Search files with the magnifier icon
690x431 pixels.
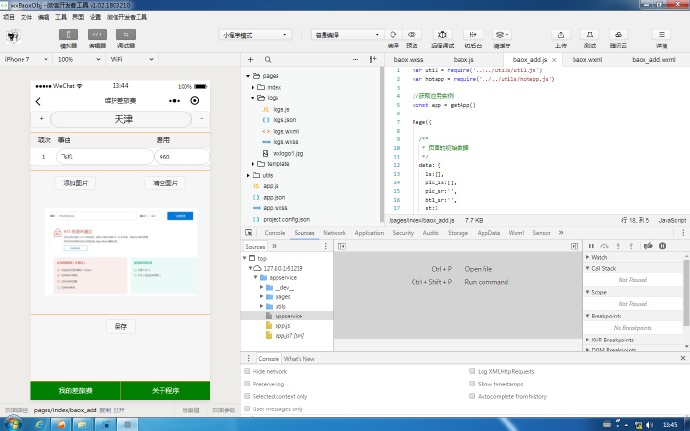pos(268,59)
